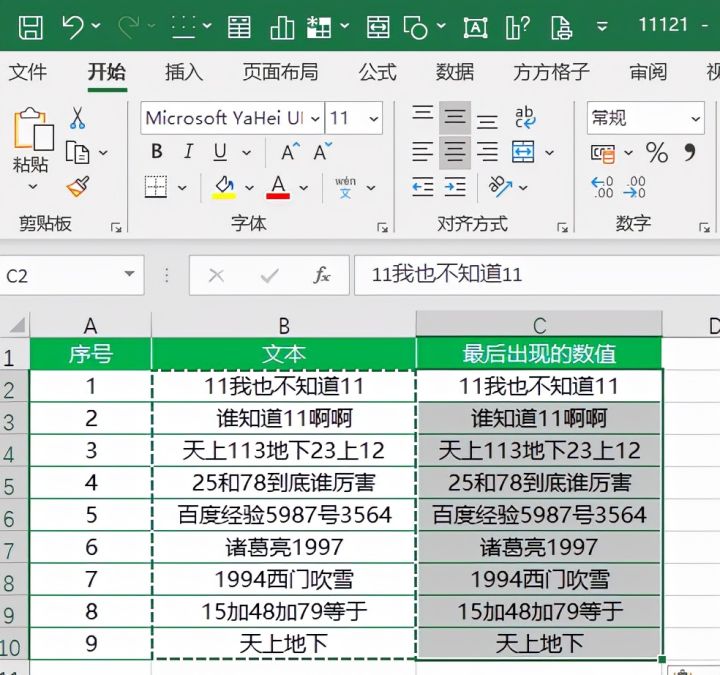
Task: Click the insert function fx icon
Action: point(322,276)
